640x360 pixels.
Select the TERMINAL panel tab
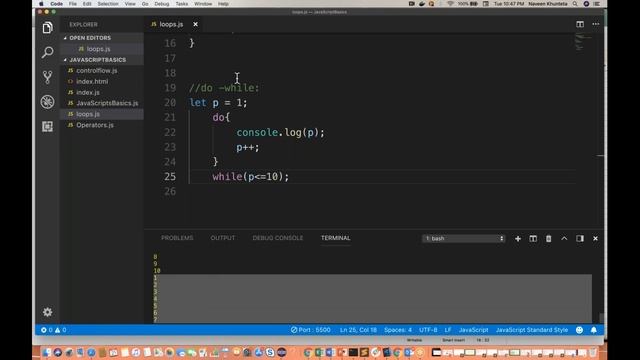tap(336, 238)
